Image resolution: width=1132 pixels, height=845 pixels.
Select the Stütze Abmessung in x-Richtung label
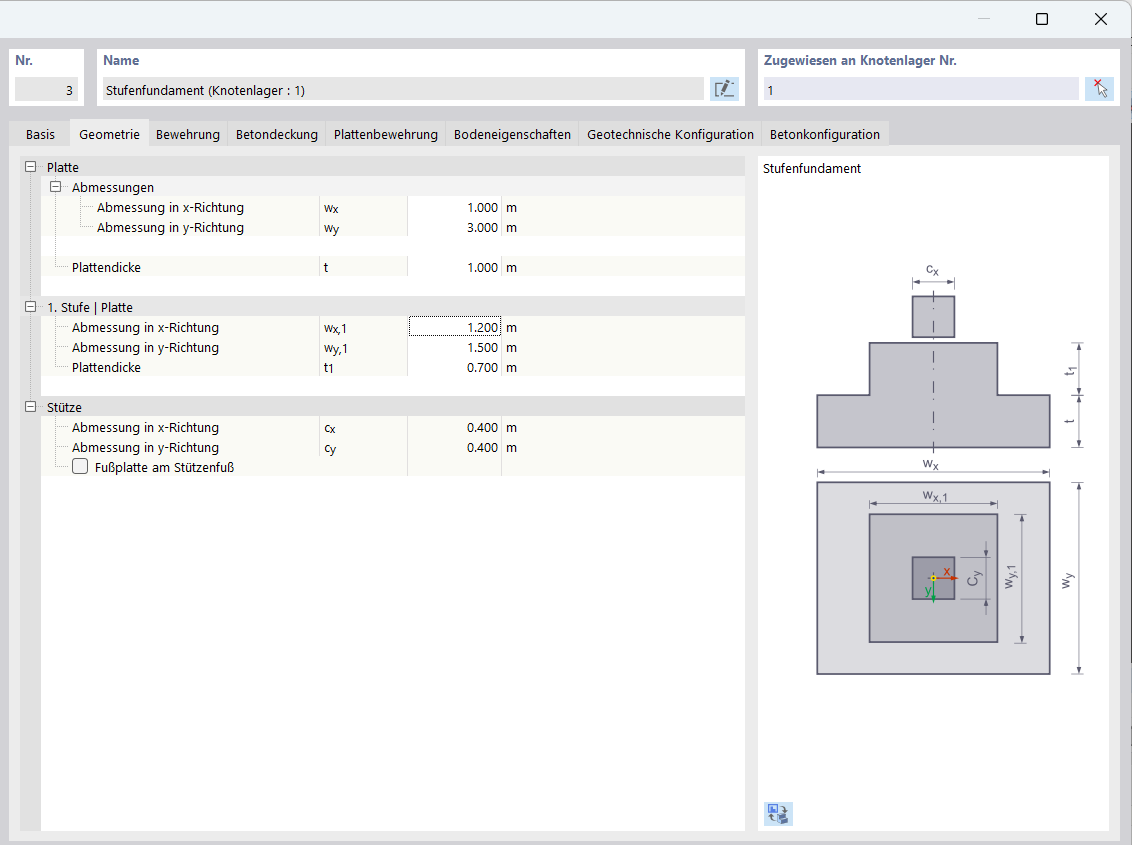pyautogui.click(x=145, y=428)
